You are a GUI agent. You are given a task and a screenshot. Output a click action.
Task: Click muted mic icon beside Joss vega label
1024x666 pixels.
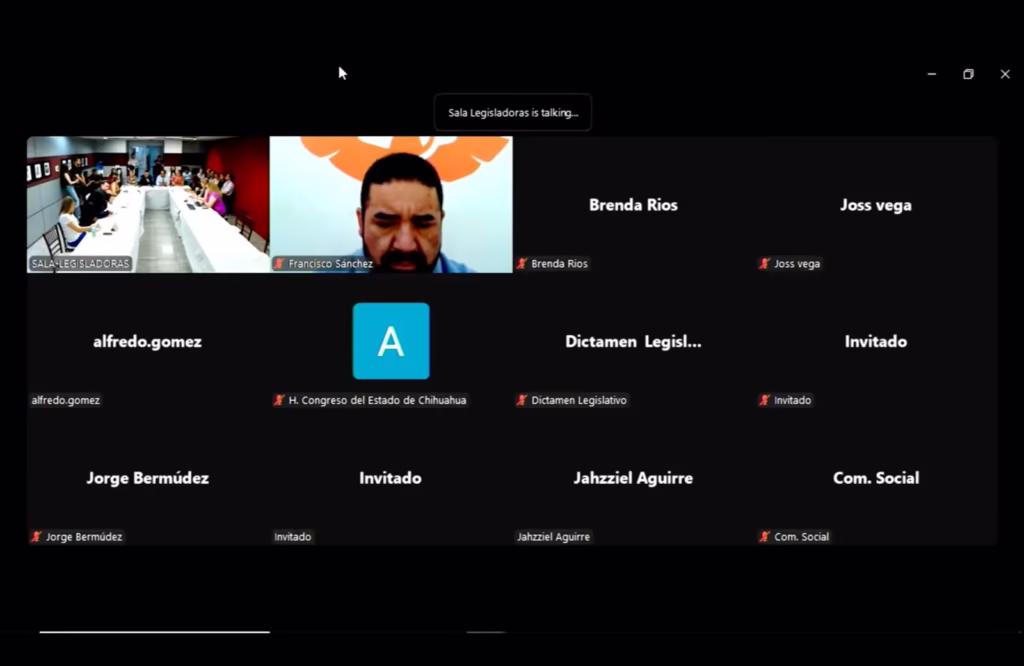tap(765, 264)
